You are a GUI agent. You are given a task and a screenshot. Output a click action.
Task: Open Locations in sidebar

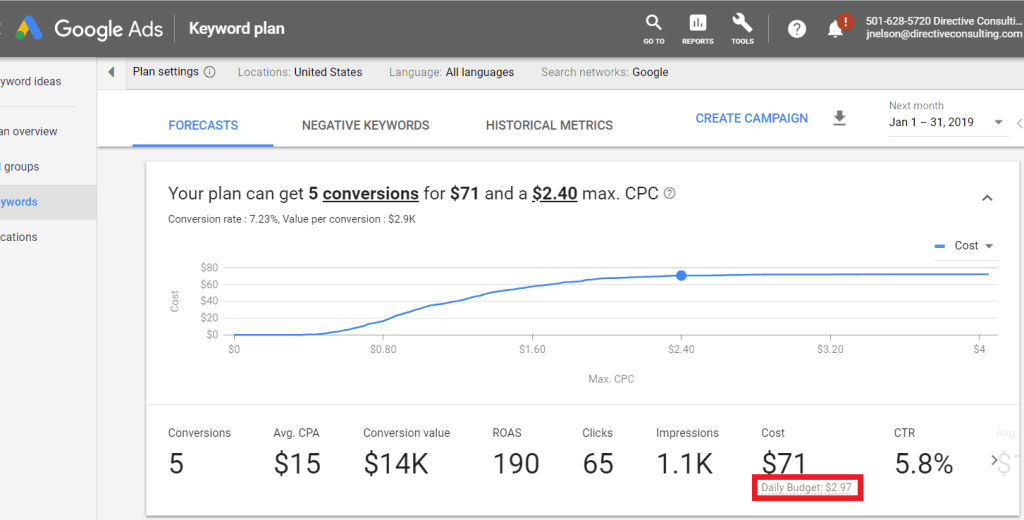coord(19,237)
